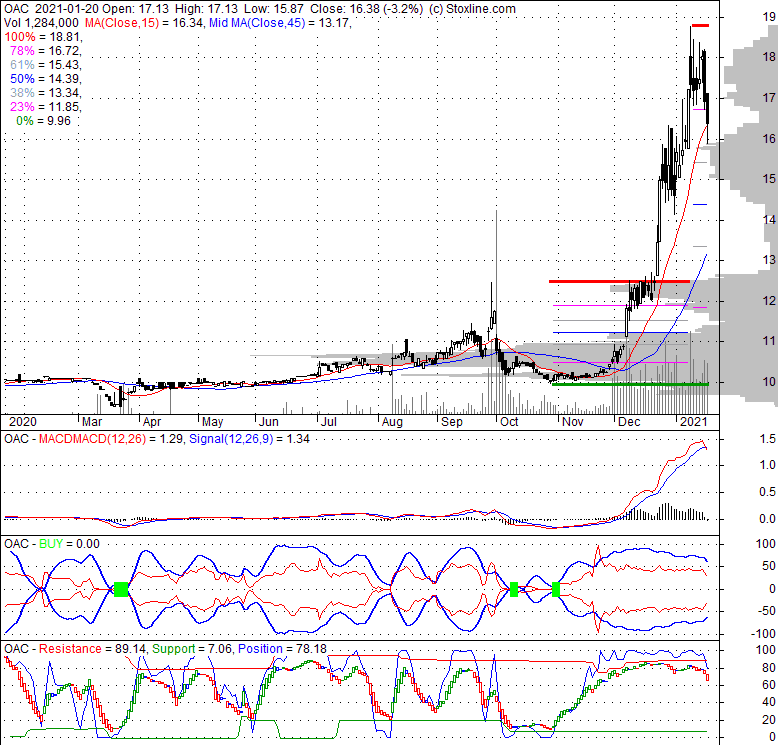Click the 'Oct' label on the time axis
Screen dimensions: 780x745
pos(509,422)
